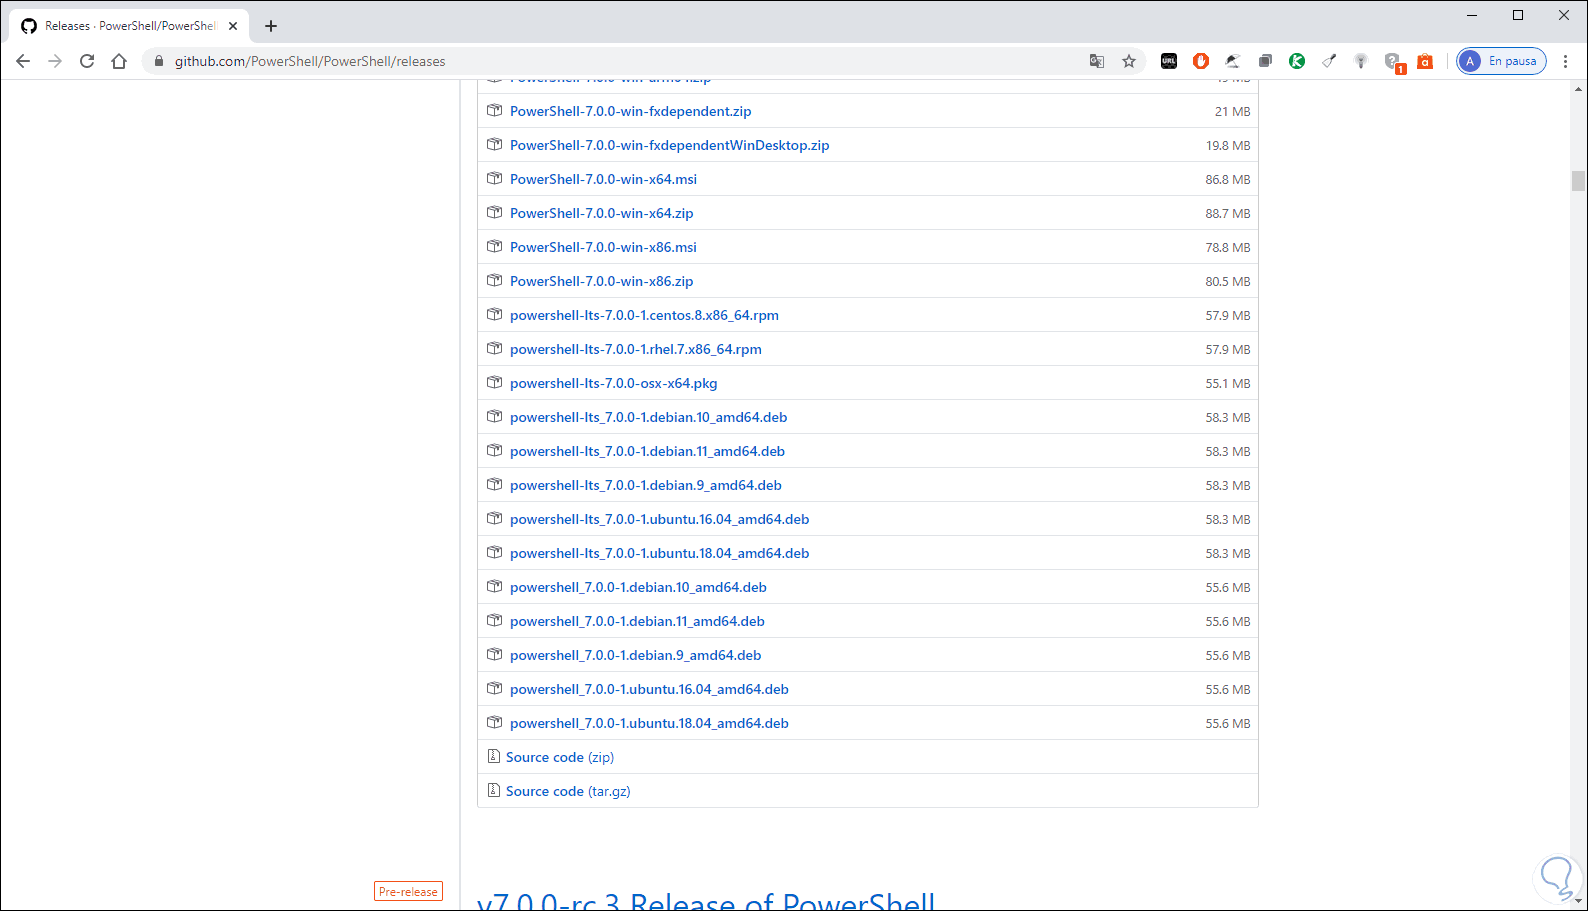Click the browser forward arrow
1588x911 pixels.
coord(55,61)
